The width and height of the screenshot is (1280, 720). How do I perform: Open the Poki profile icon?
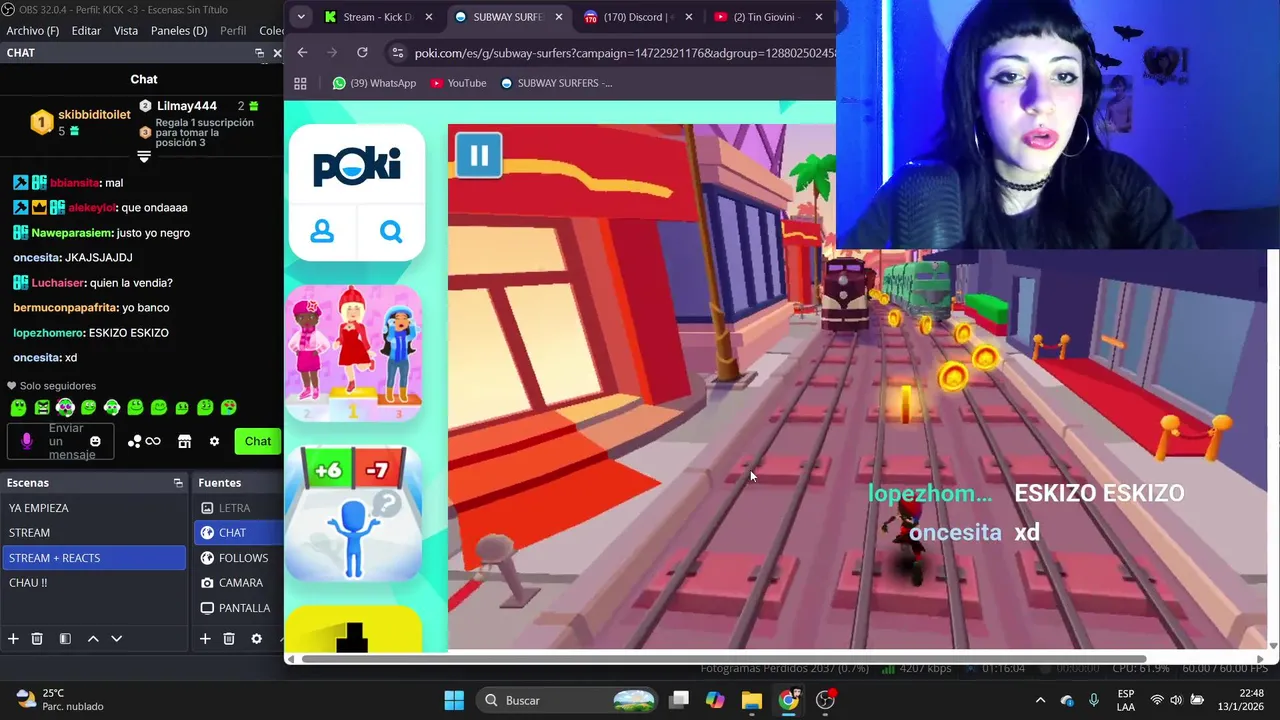pyautogui.click(x=322, y=232)
